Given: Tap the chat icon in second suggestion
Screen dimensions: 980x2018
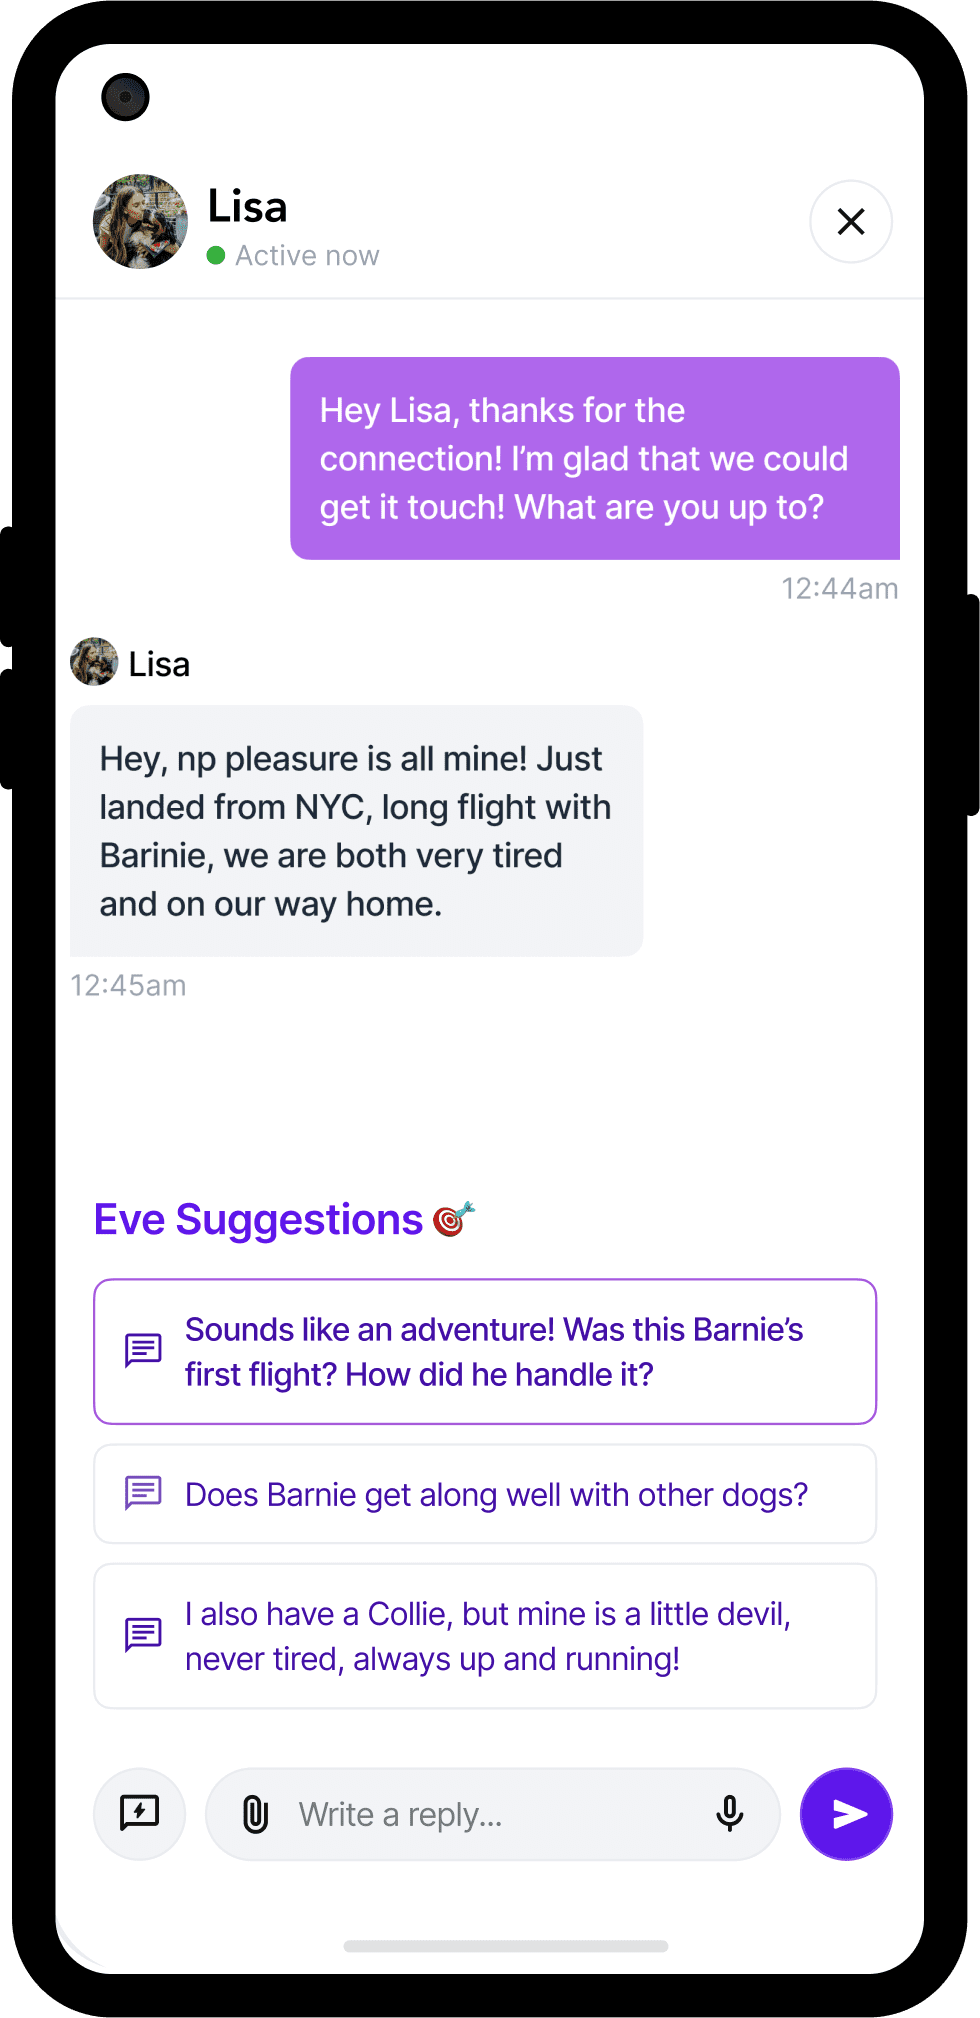Looking at the screenshot, I should 143,1494.
